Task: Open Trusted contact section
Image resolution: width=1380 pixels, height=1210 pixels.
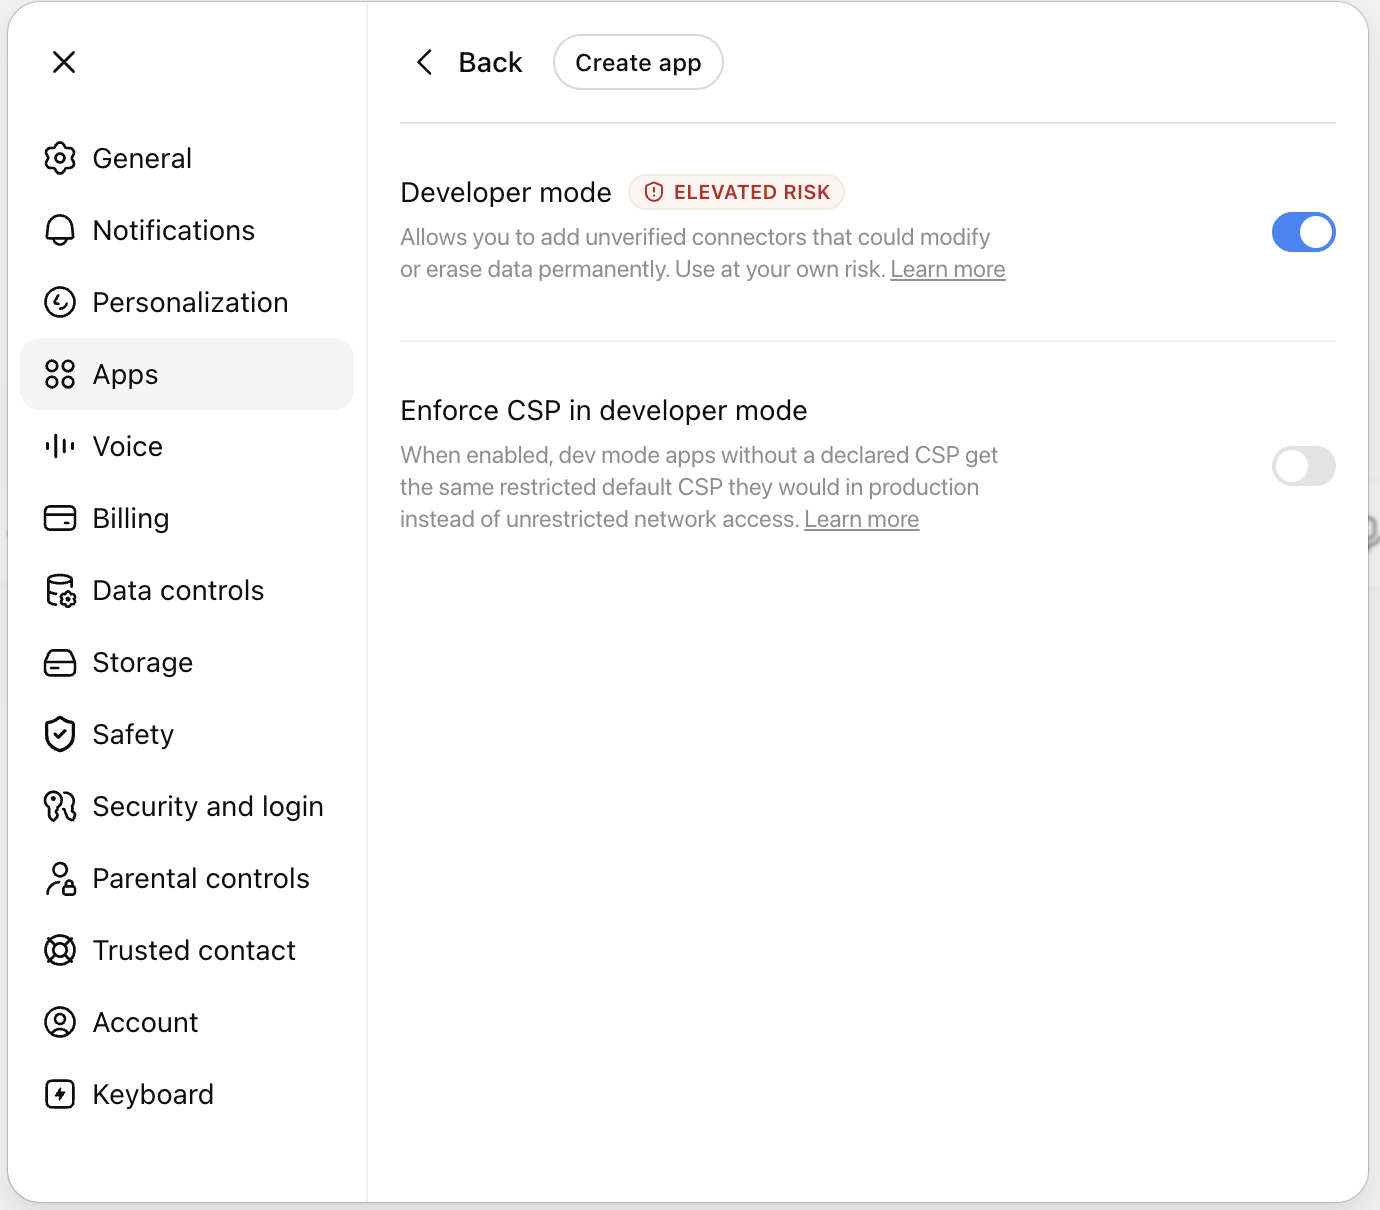Action: 187,950
